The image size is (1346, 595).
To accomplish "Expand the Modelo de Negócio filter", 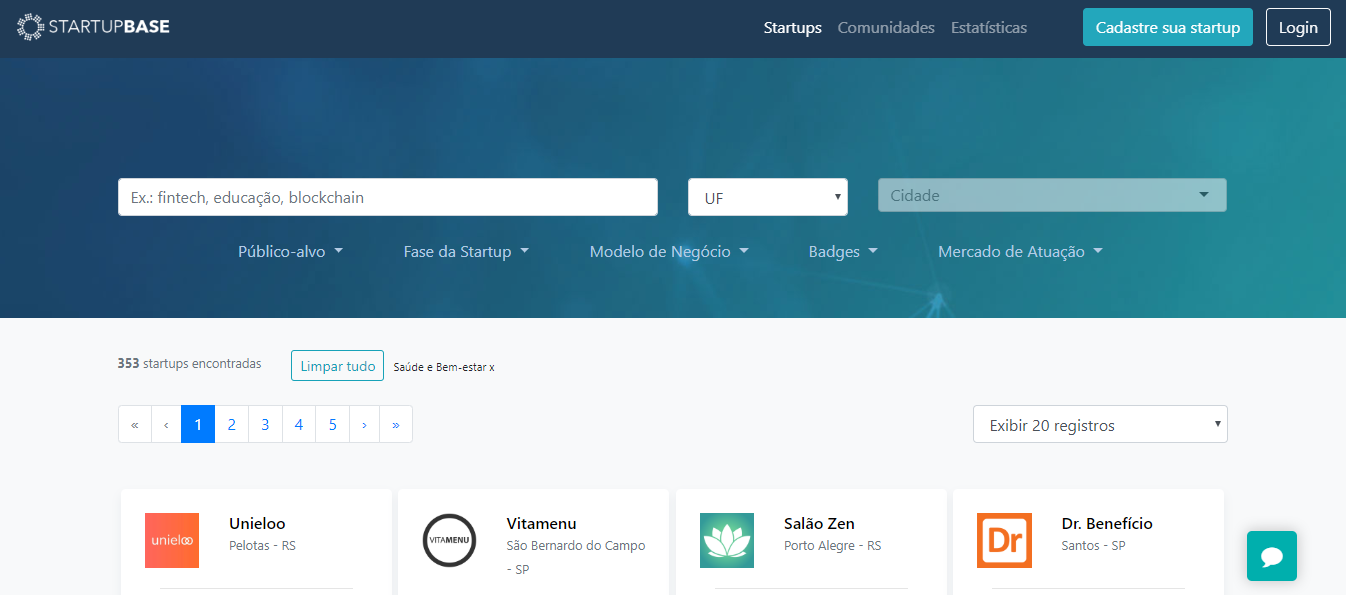I will 669,251.
